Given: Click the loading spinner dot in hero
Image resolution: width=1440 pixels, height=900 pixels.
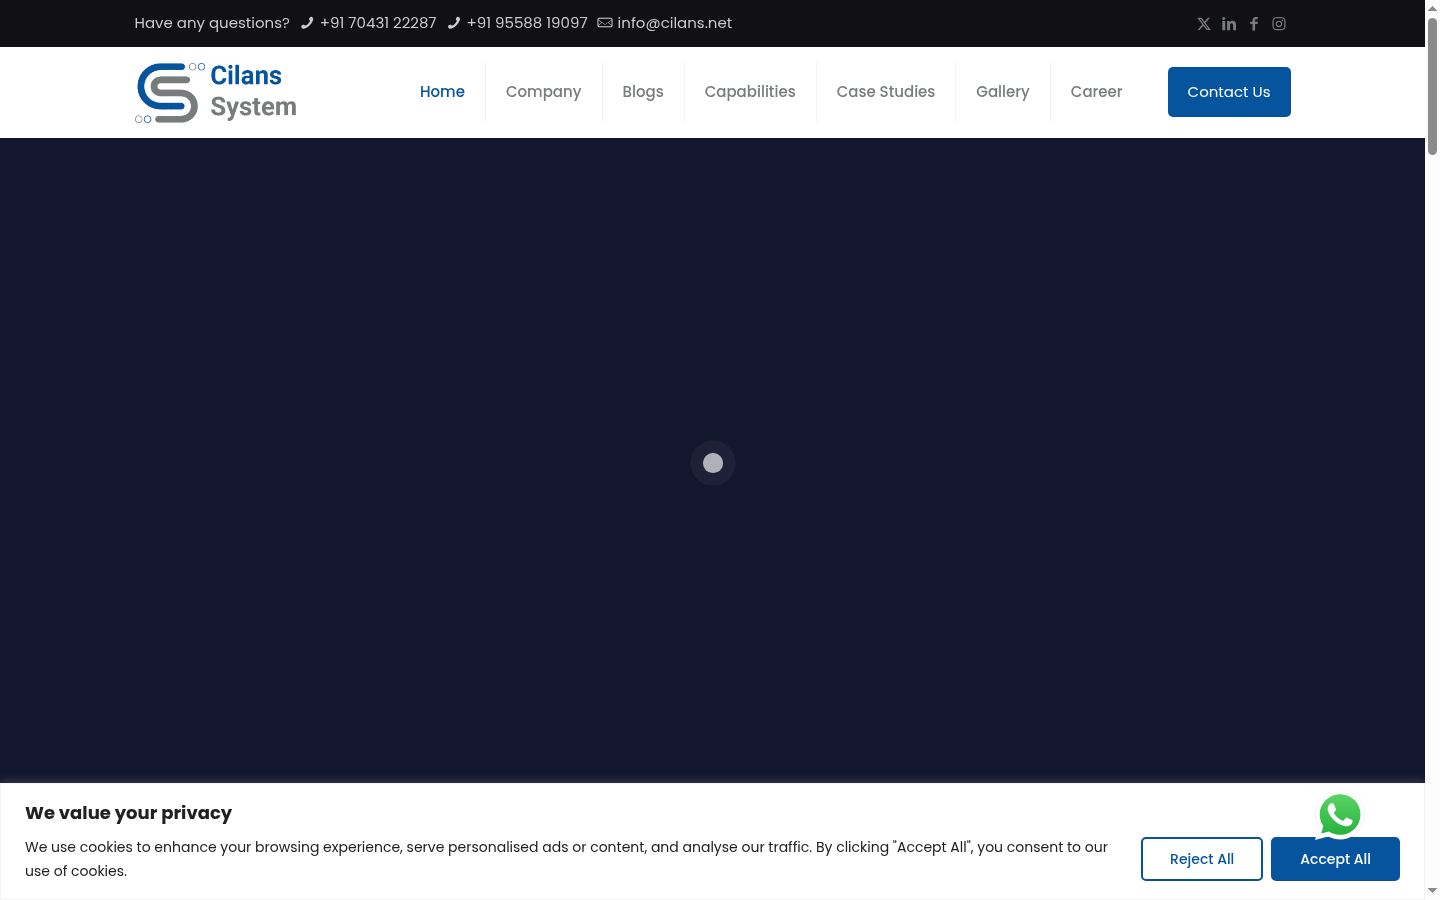Looking at the screenshot, I should (713, 463).
